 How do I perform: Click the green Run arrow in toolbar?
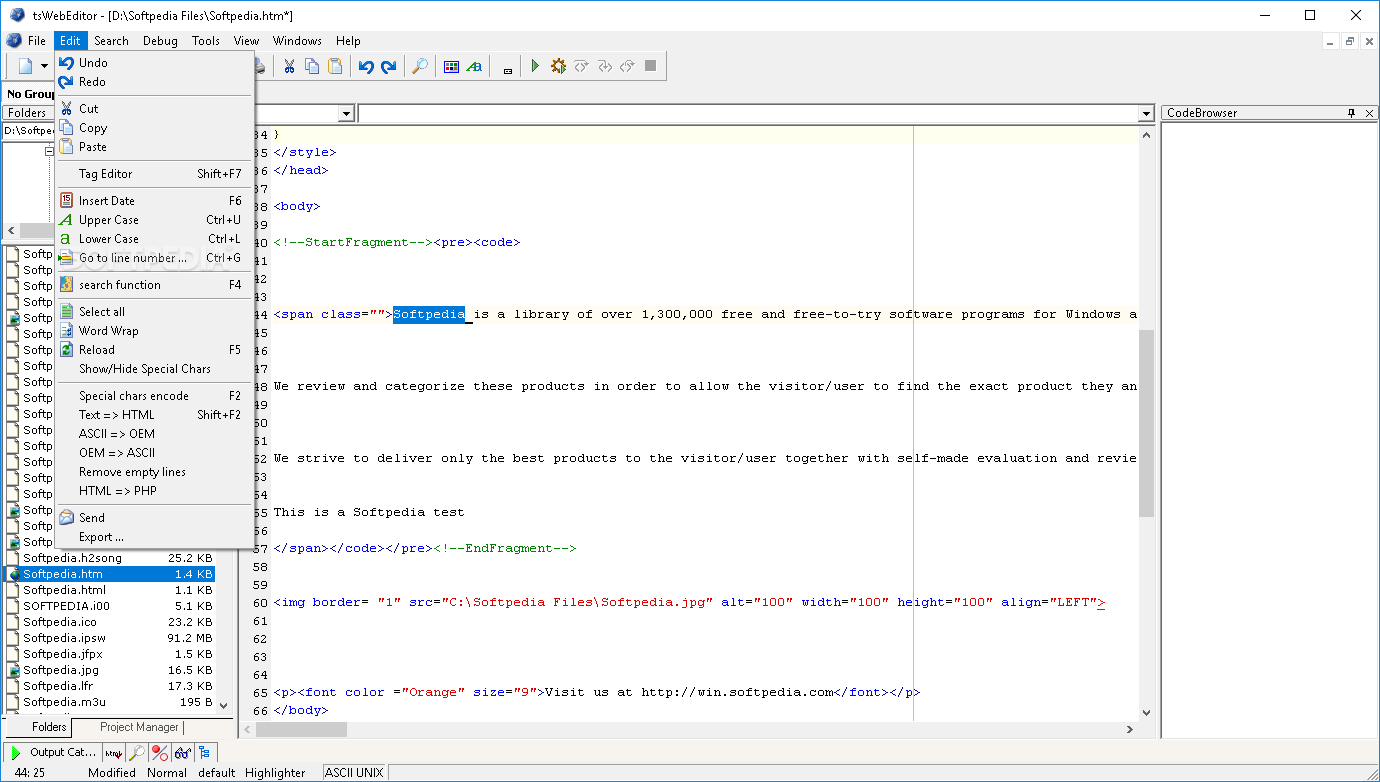pos(535,66)
